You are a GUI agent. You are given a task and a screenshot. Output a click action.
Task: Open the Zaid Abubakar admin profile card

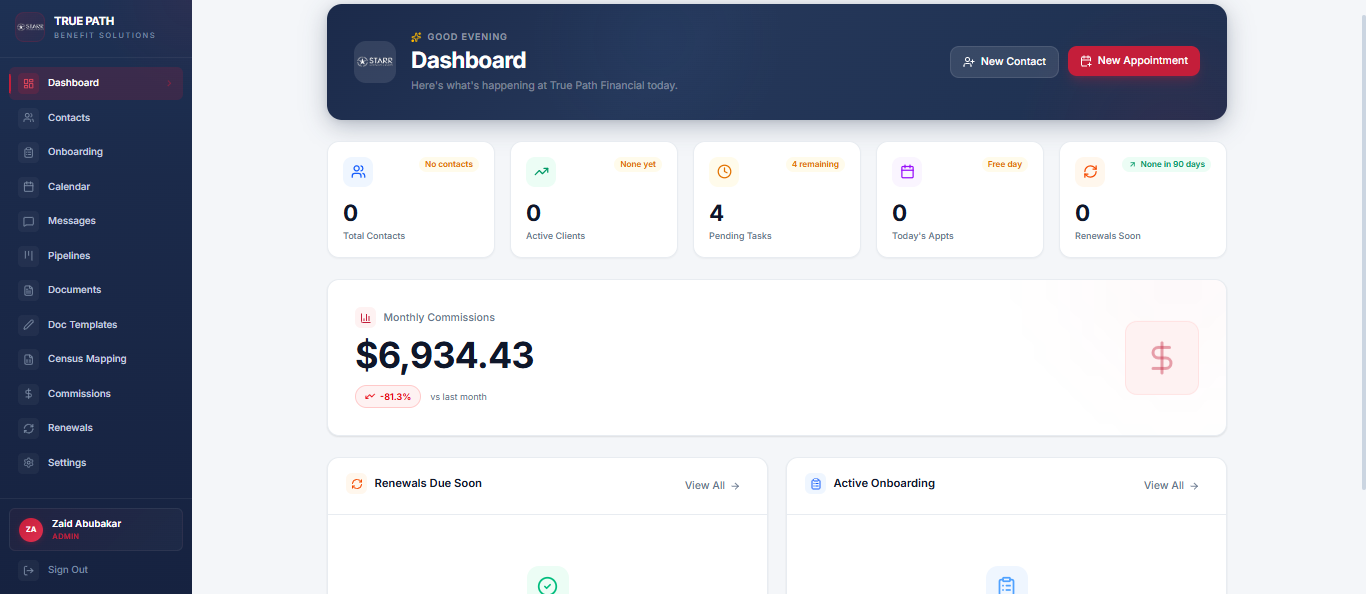(95, 529)
